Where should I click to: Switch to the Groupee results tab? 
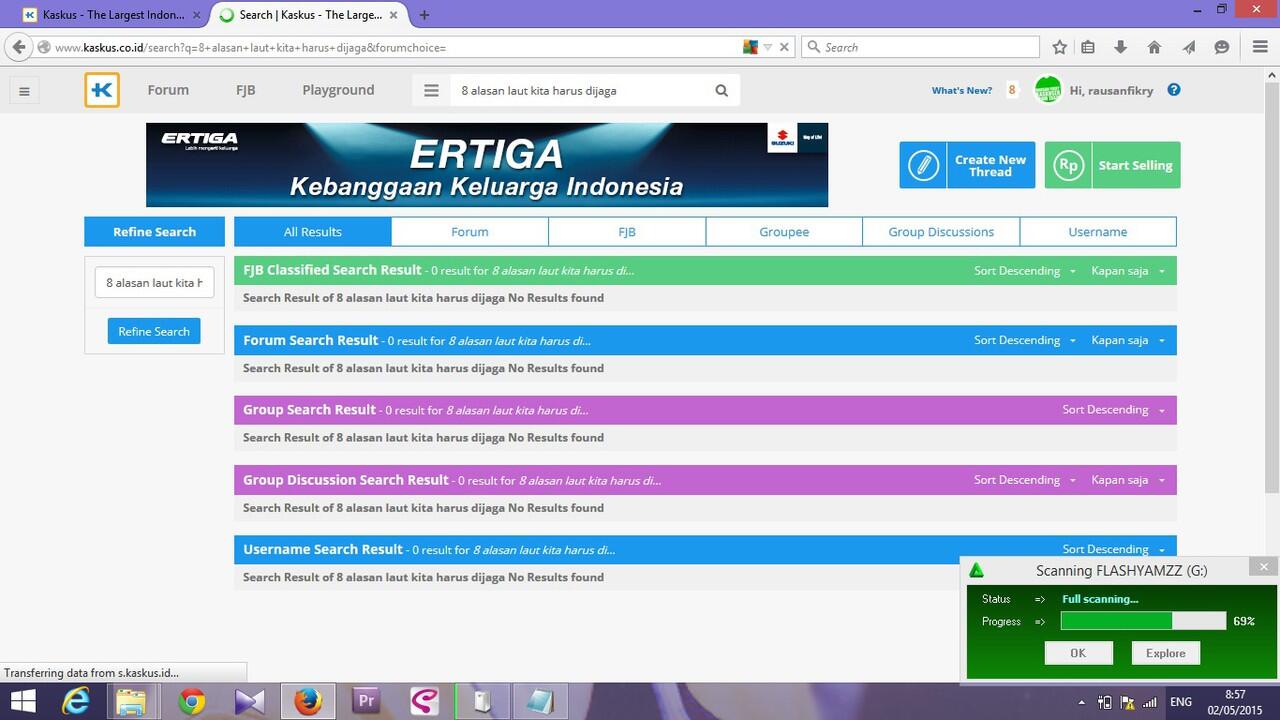[784, 232]
